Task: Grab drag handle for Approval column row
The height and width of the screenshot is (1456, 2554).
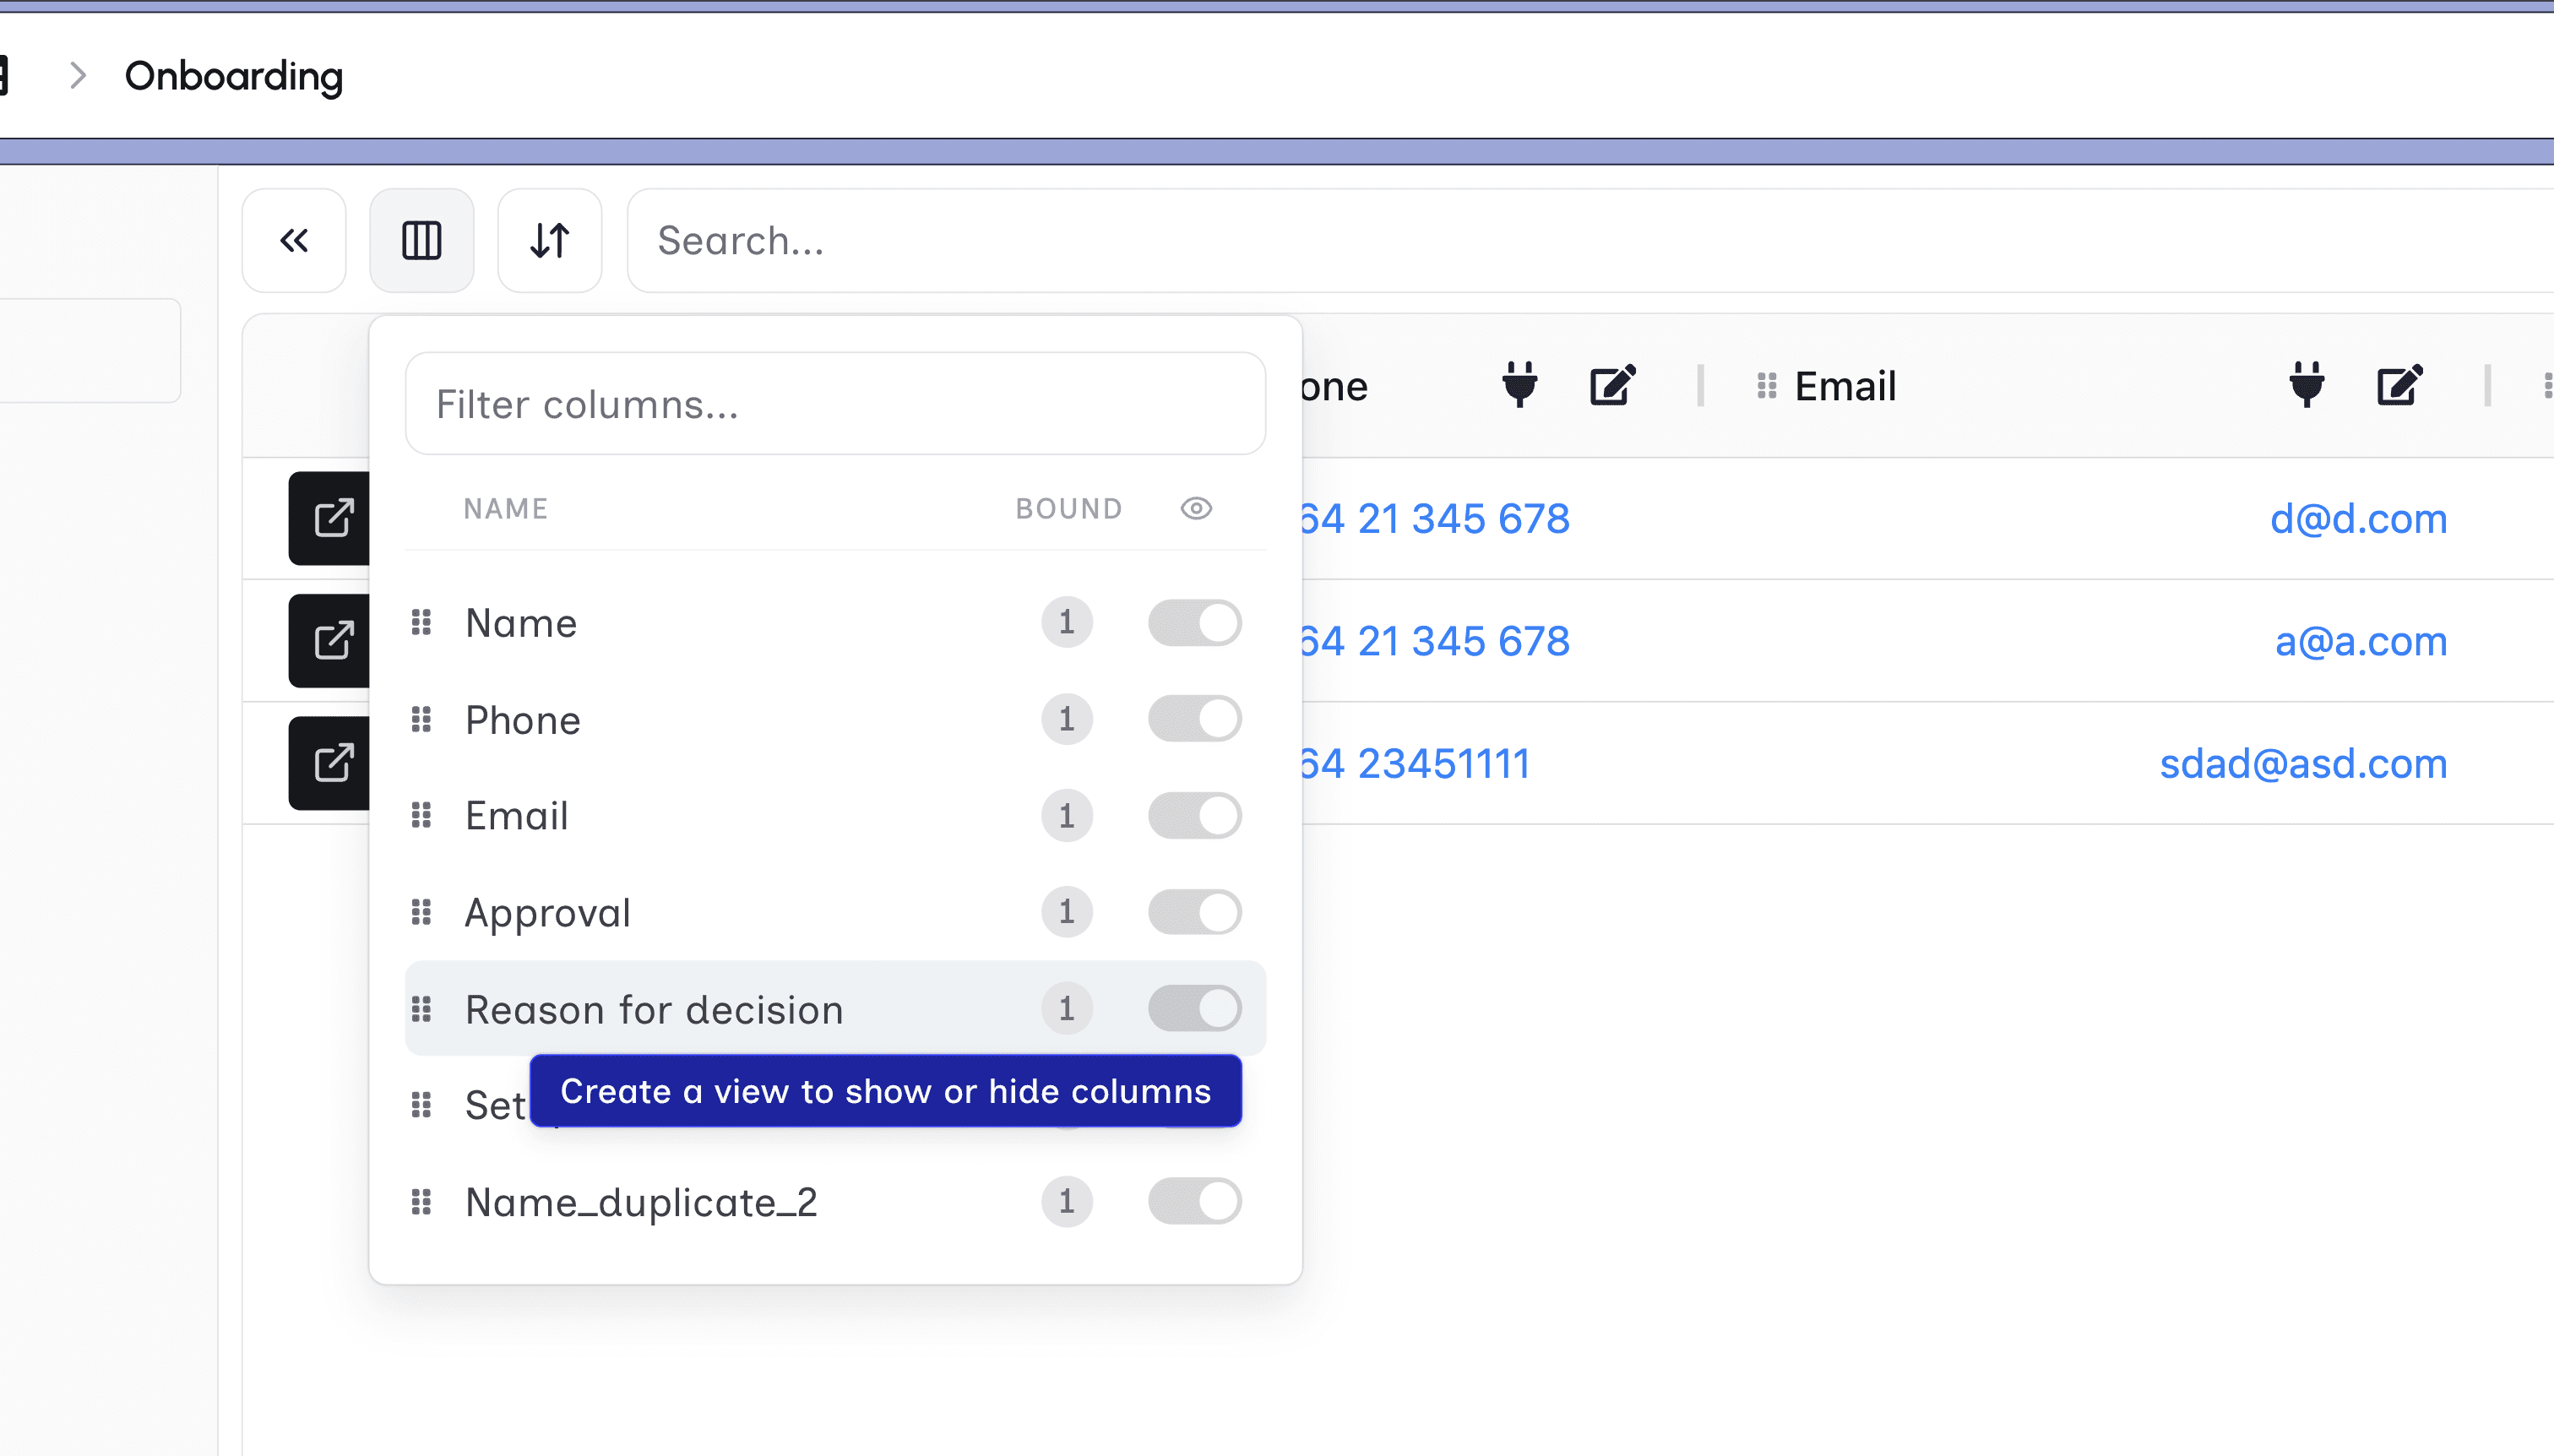Action: [x=422, y=912]
